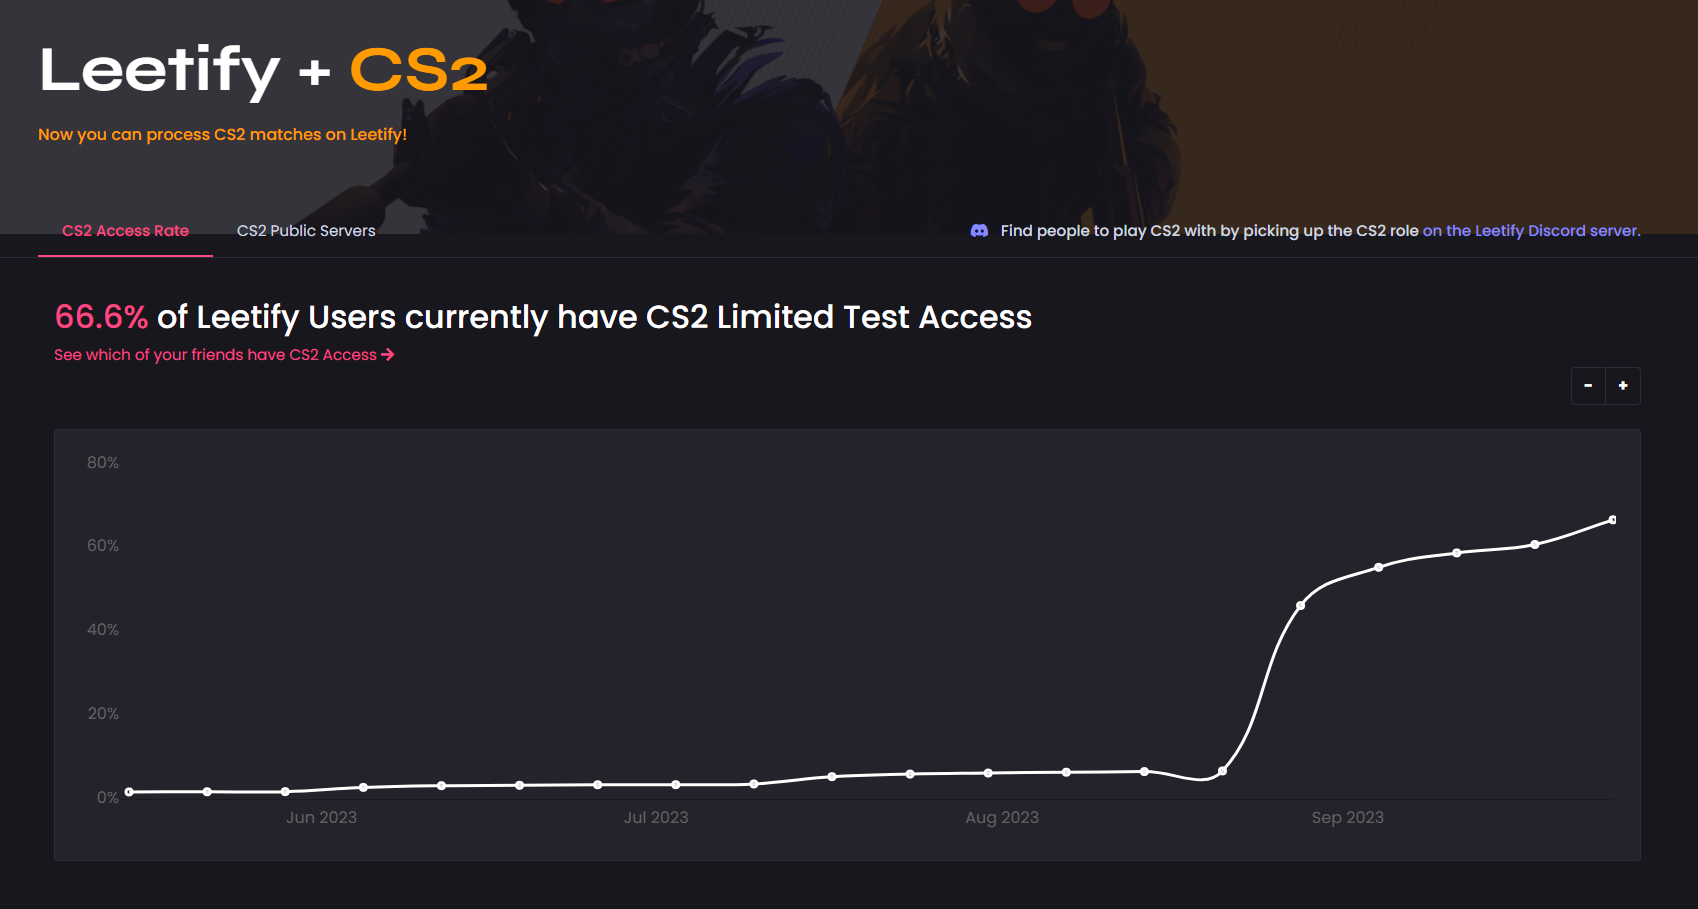This screenshot has height=909, width=1698.
Task: Click the pink tab underline indicator
Action: point(125,255)
